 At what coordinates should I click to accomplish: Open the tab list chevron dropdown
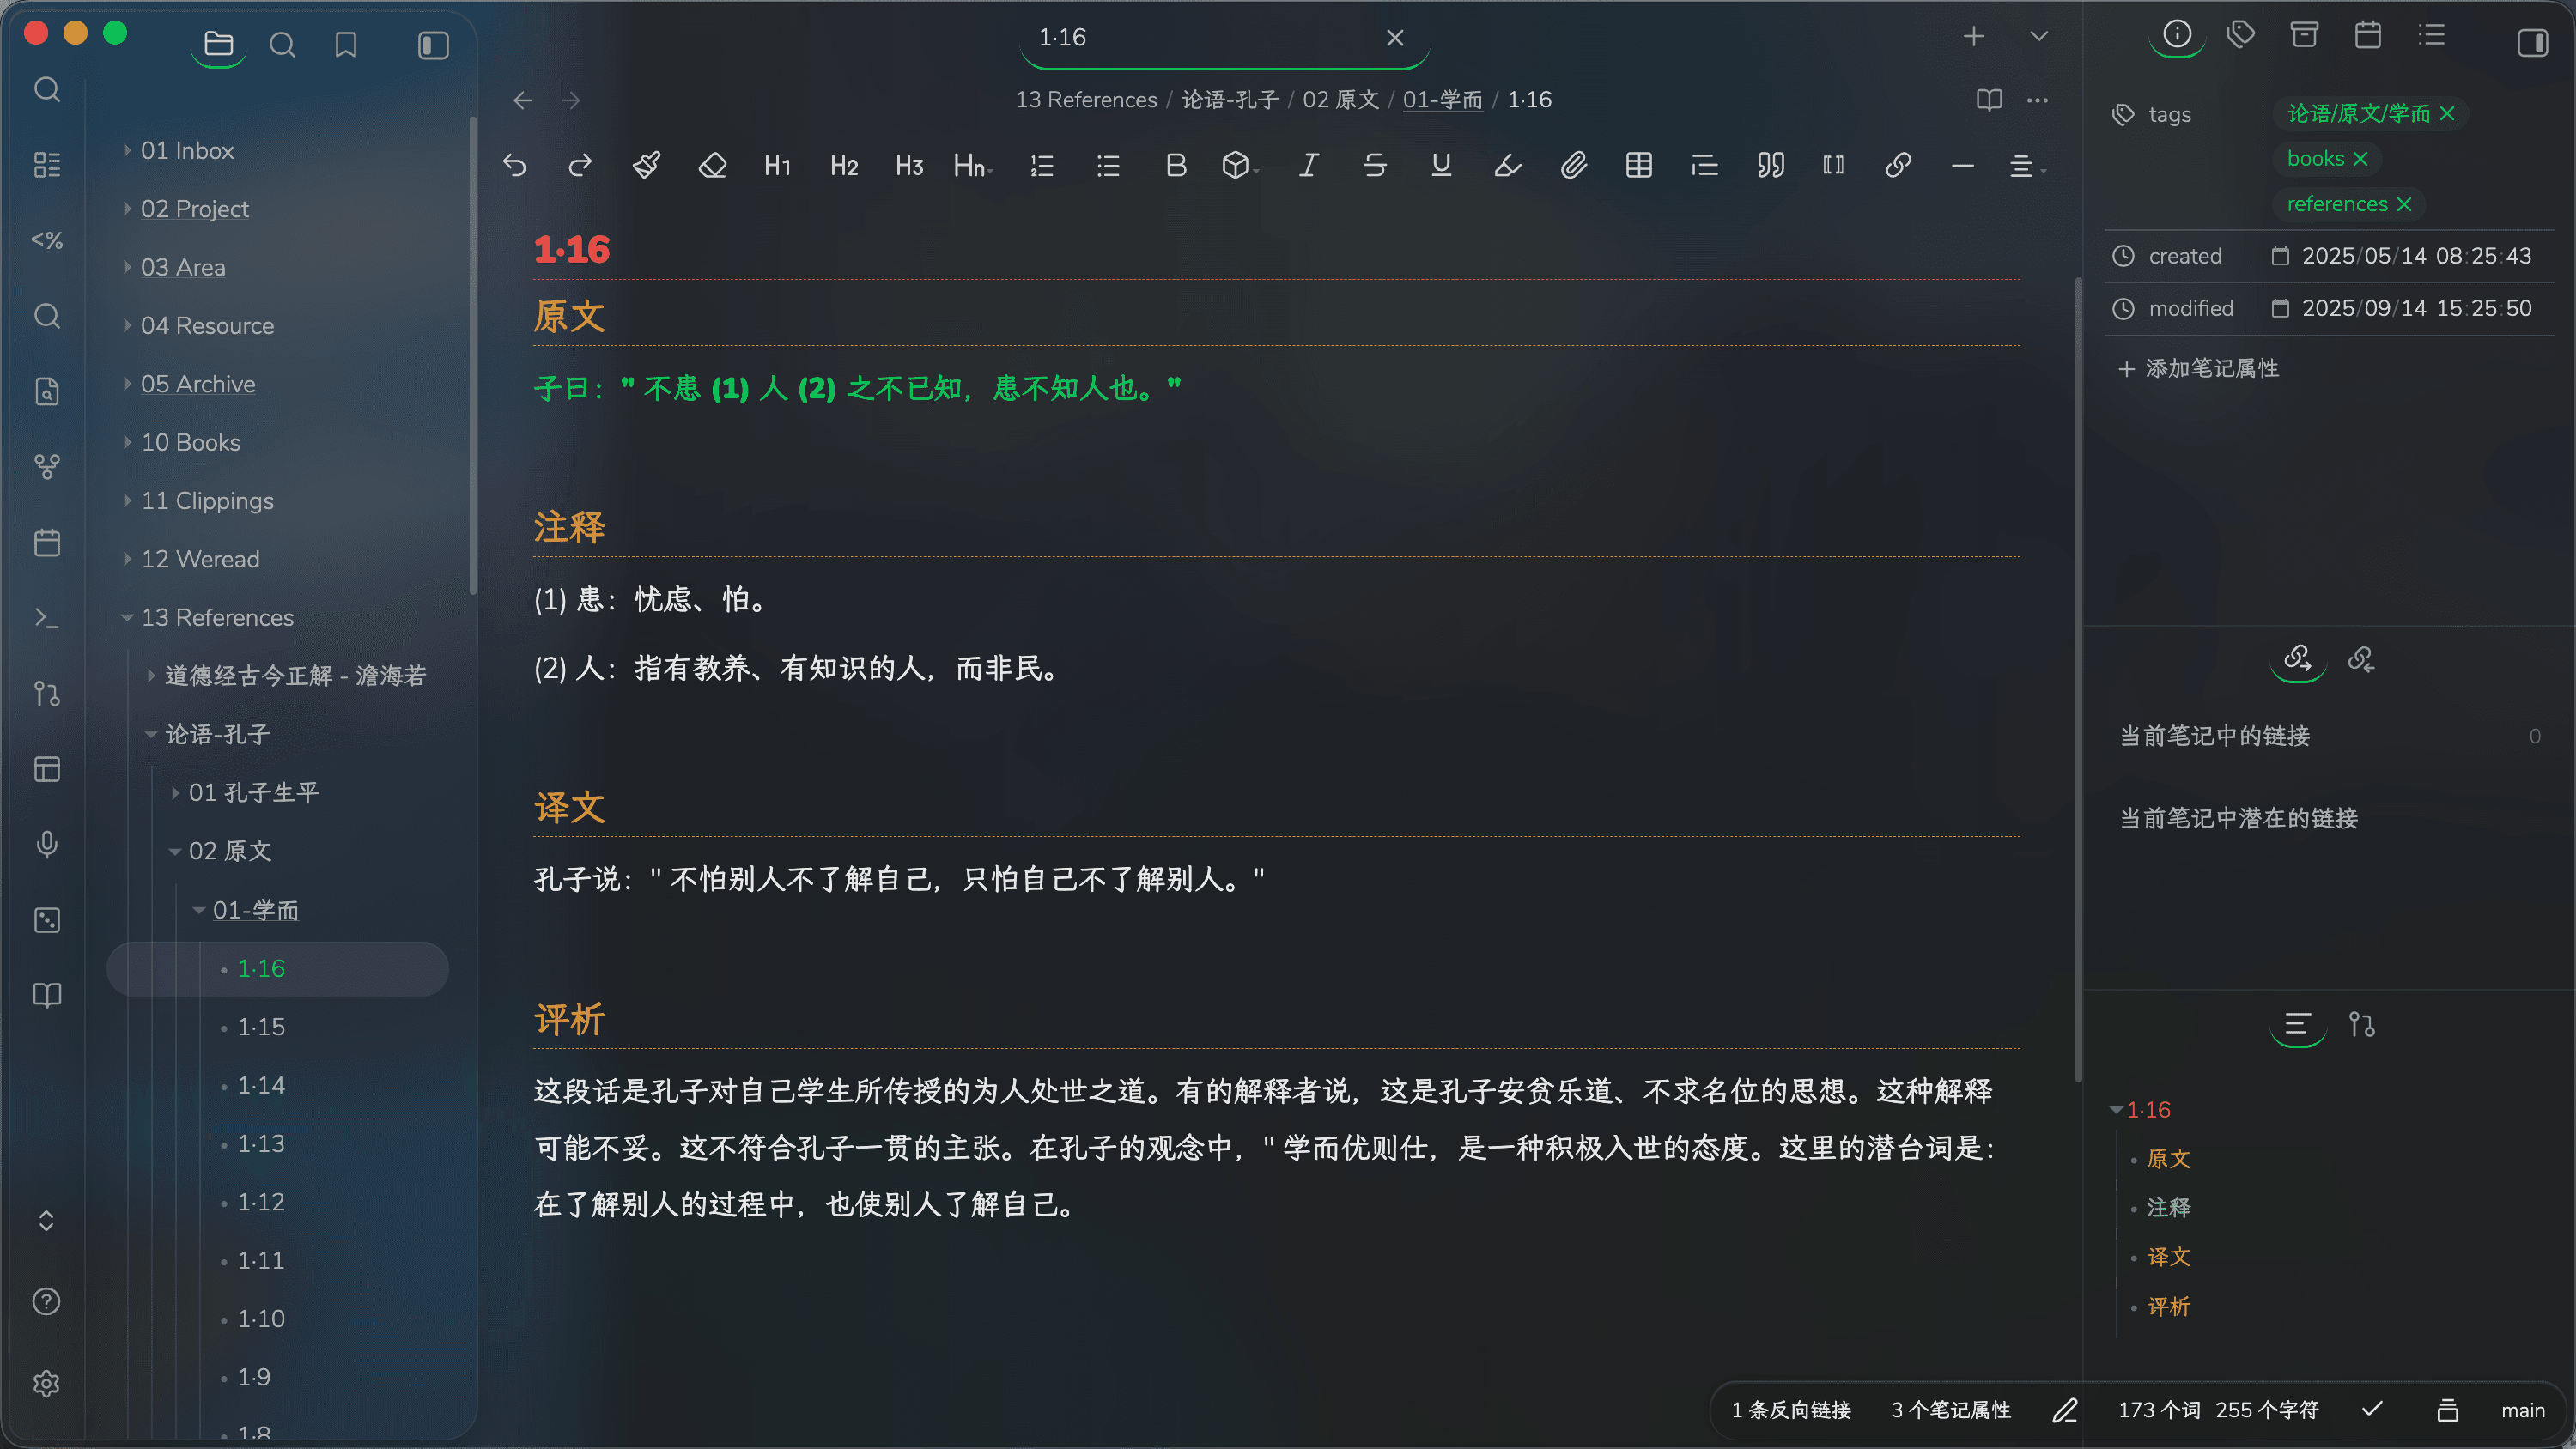coord(2039,37)
